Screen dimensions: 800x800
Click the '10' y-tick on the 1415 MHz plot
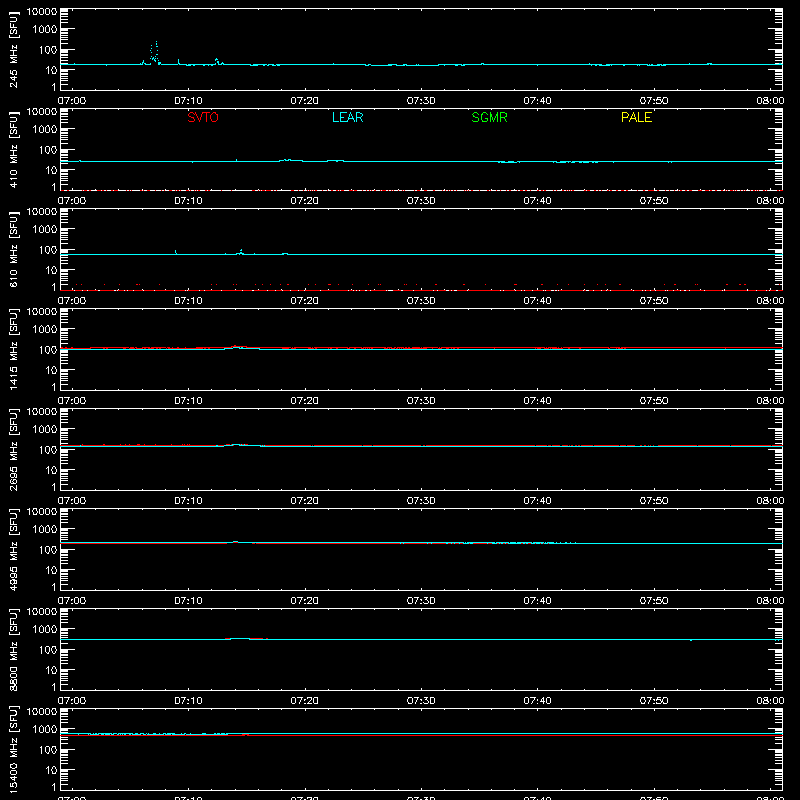(x=51, y=370)
